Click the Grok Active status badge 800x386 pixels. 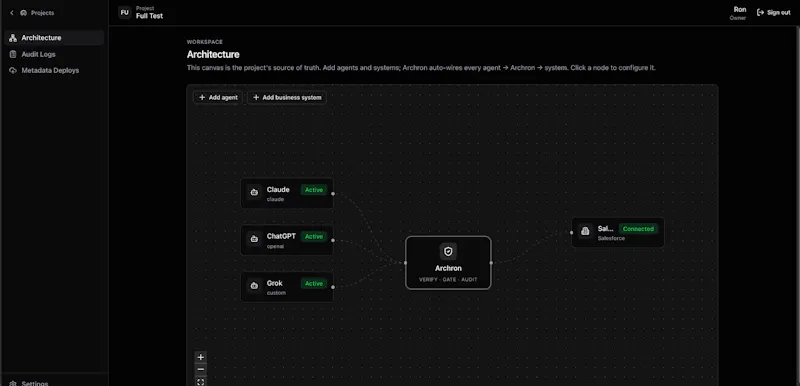pos(314,284)
